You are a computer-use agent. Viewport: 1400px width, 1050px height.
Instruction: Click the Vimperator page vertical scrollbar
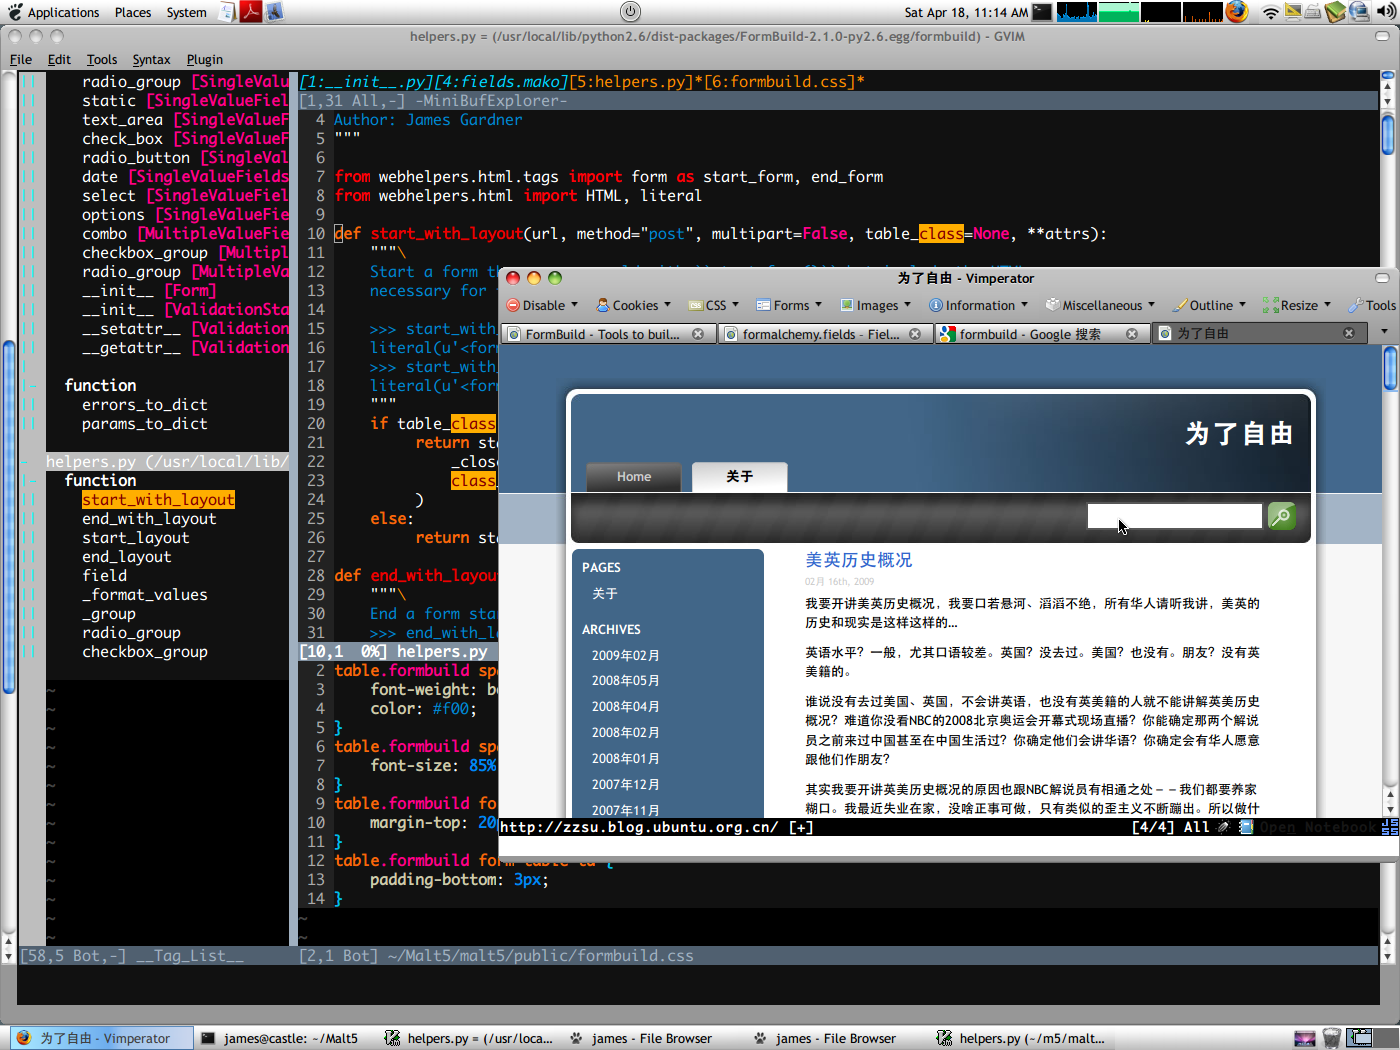tap(1390, 580)
